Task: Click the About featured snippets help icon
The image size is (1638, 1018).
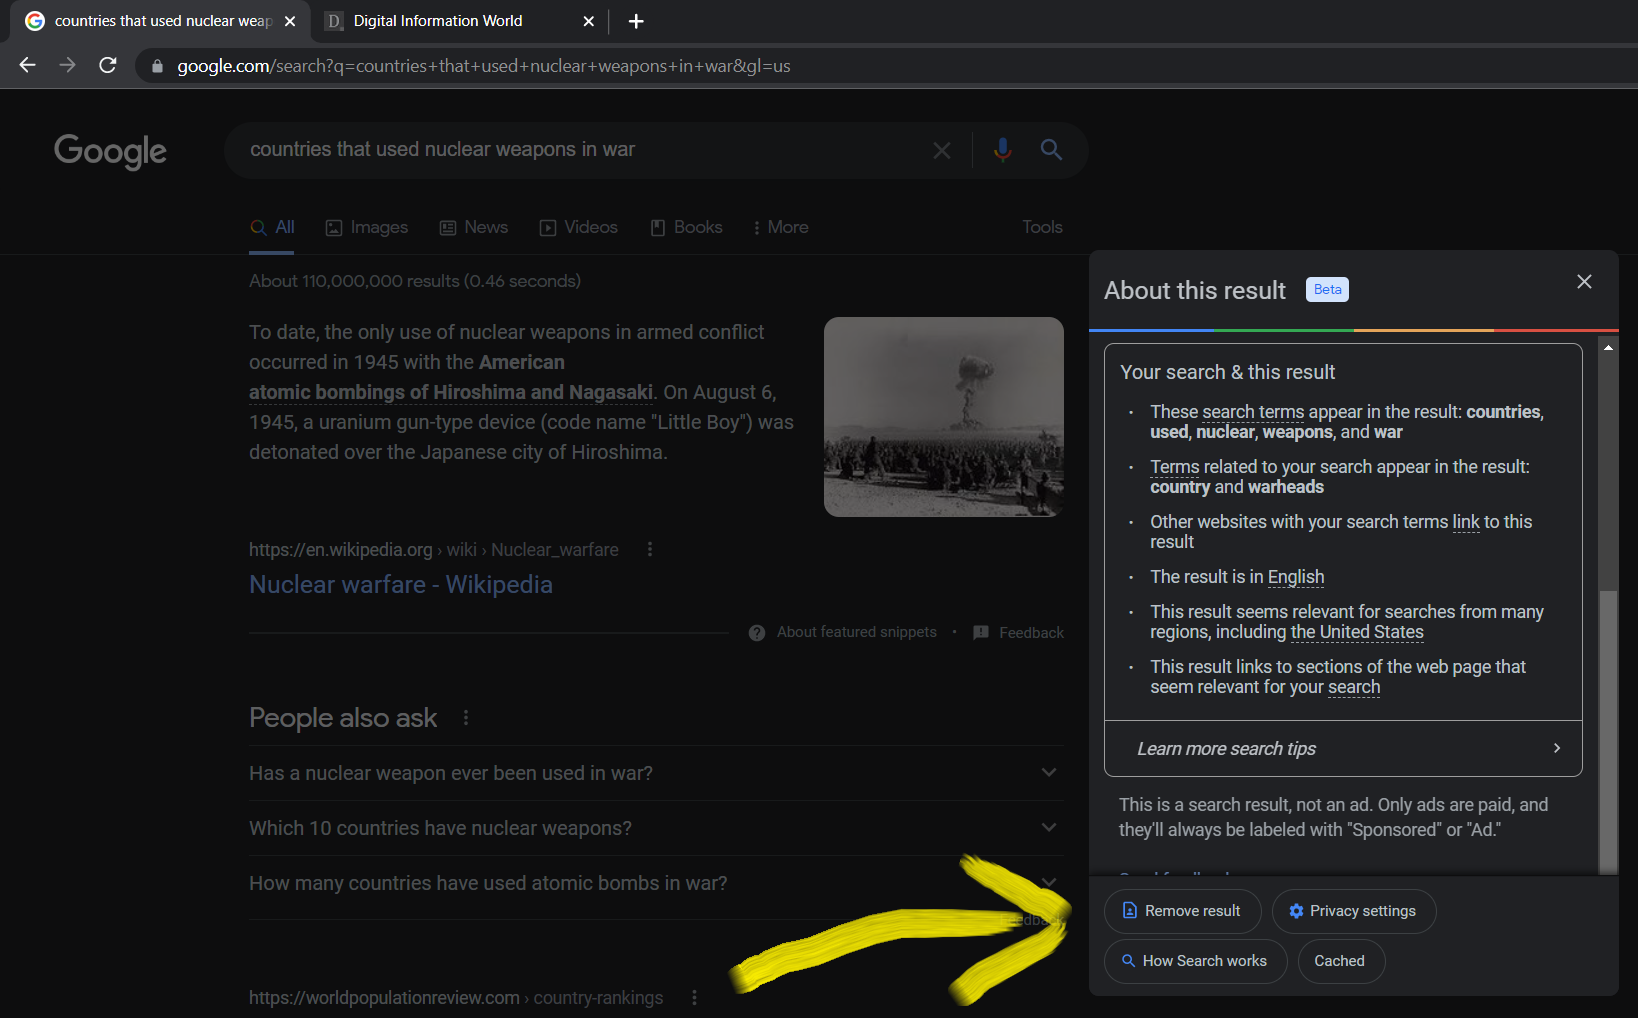Action: (x=757, y=633)
